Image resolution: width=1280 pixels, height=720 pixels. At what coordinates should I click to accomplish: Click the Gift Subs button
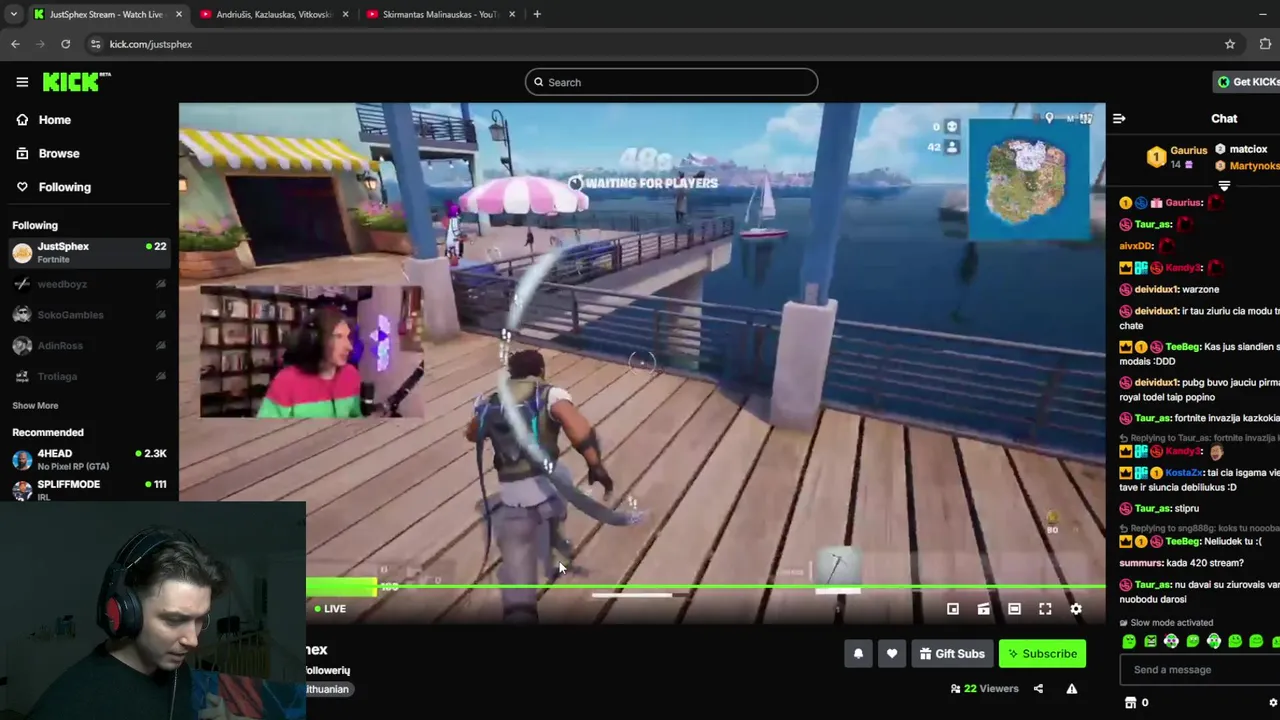pyautogui.click(x=951, y=654)
